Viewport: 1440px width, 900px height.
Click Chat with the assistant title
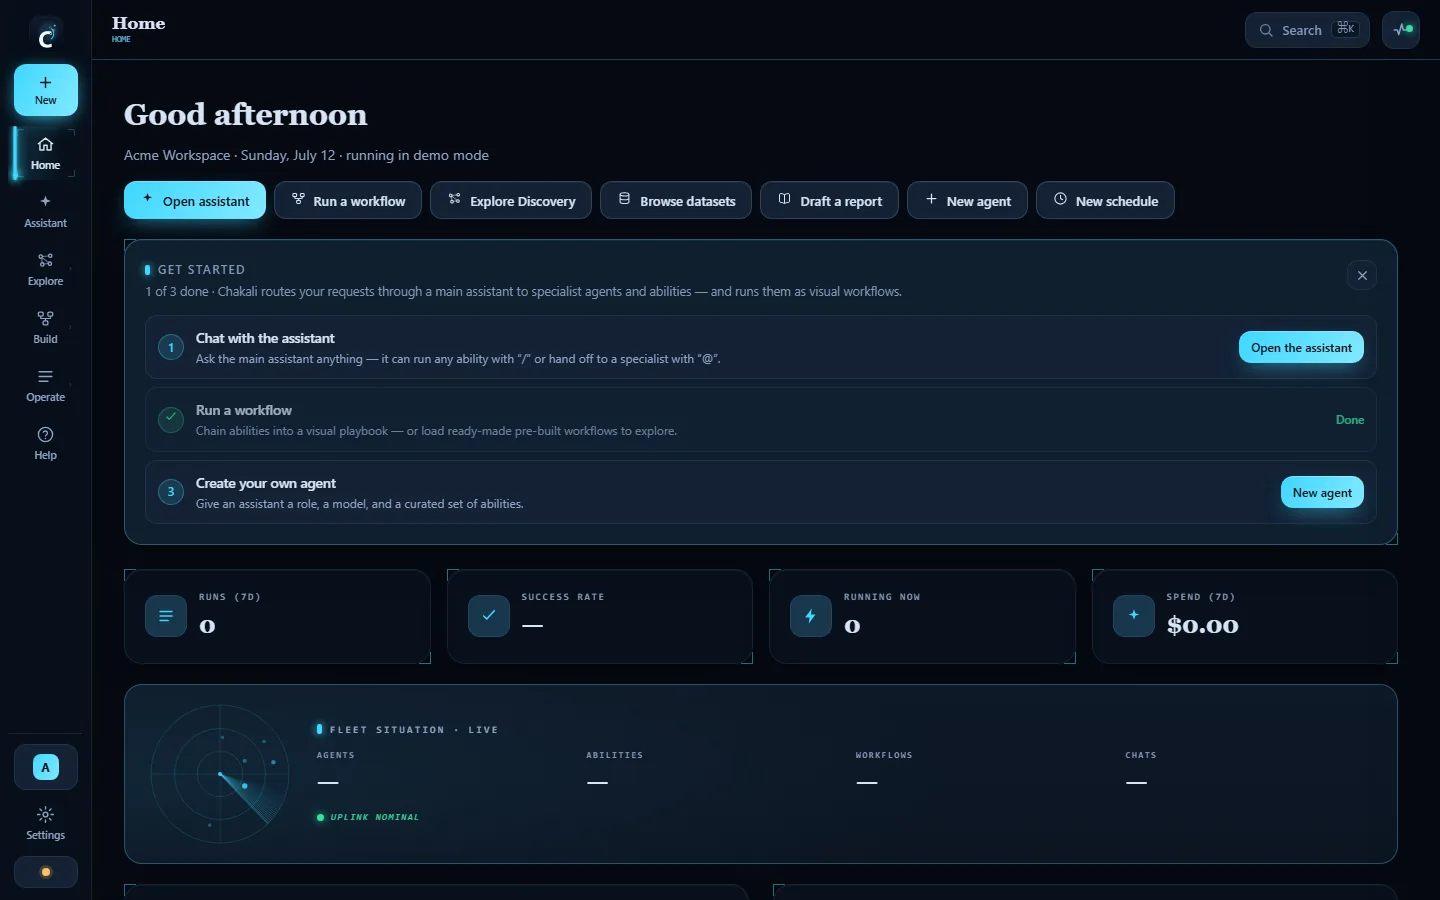point(265,338)
